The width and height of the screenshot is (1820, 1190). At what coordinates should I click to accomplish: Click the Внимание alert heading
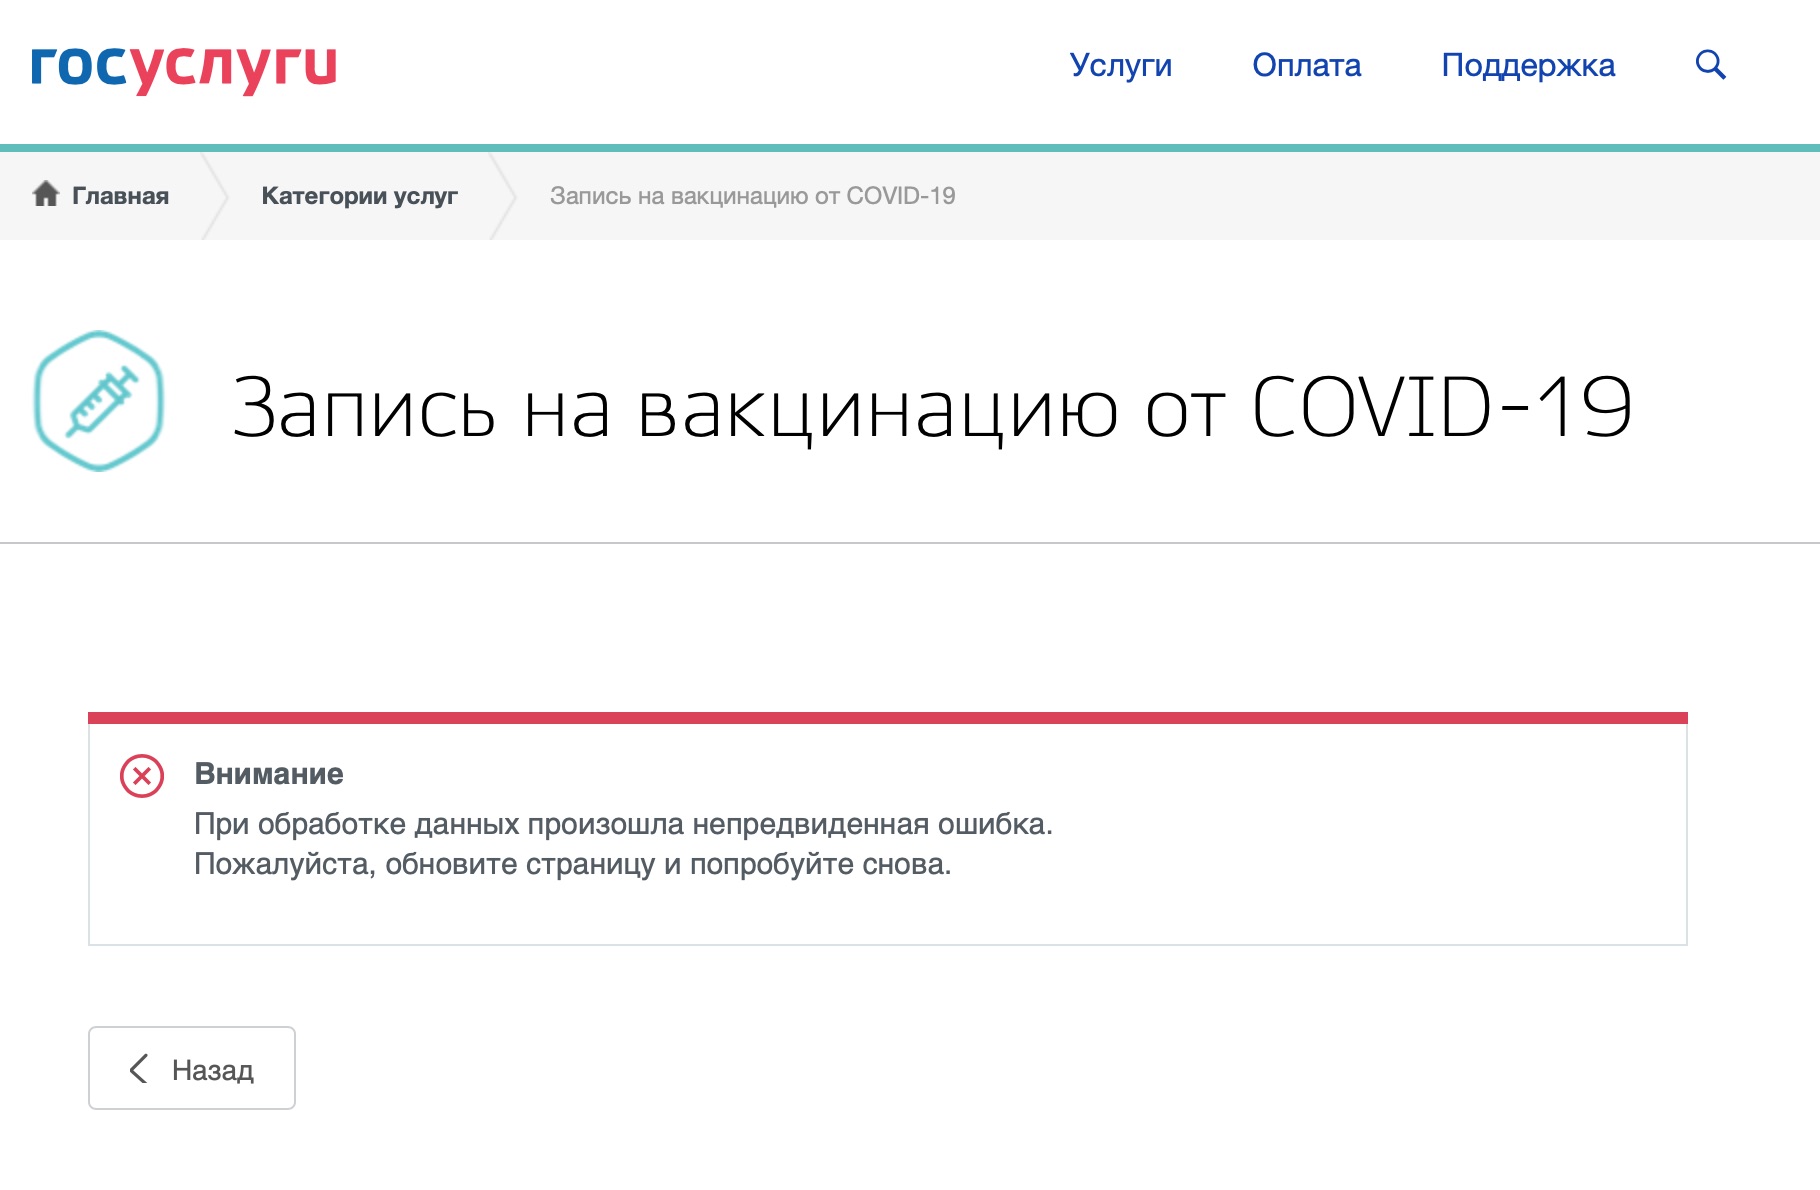coord(268,774)
